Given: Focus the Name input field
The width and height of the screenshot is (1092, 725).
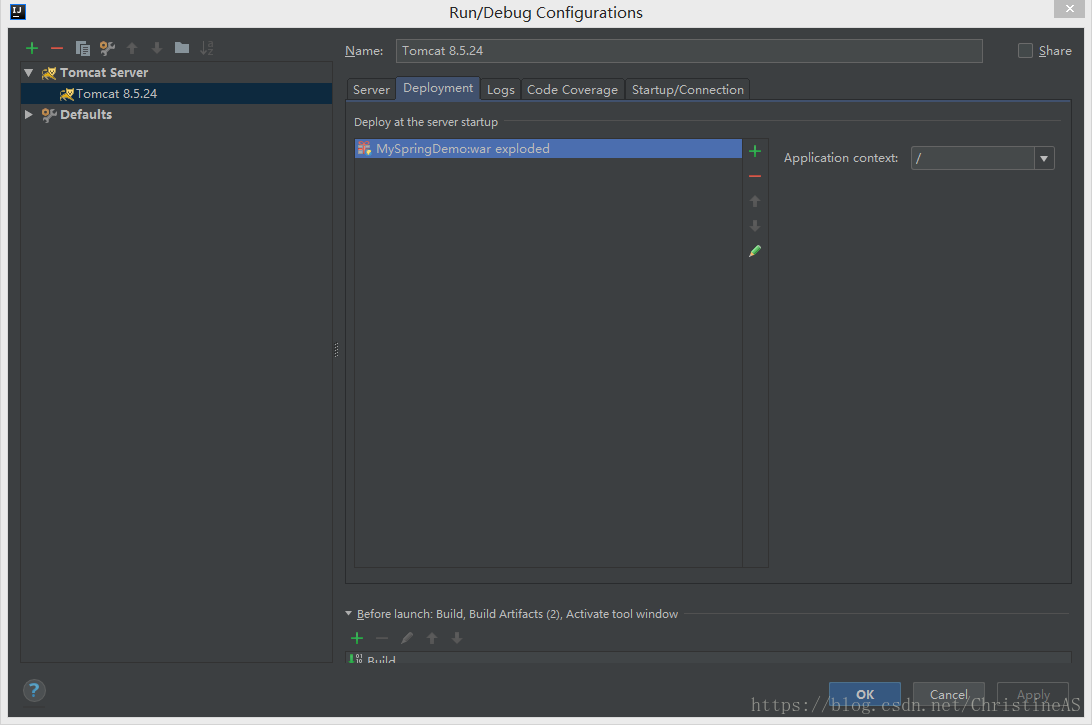Looking at the screenshot, I should coord(689,51).
